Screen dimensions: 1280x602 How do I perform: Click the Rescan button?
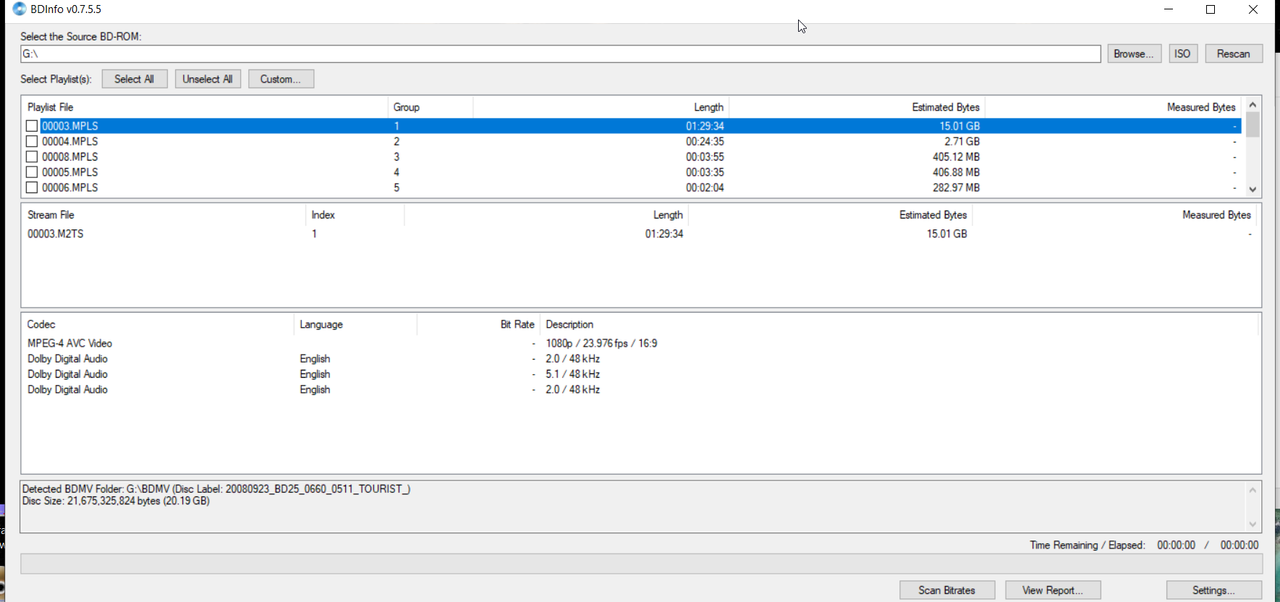coord(1233,54)
